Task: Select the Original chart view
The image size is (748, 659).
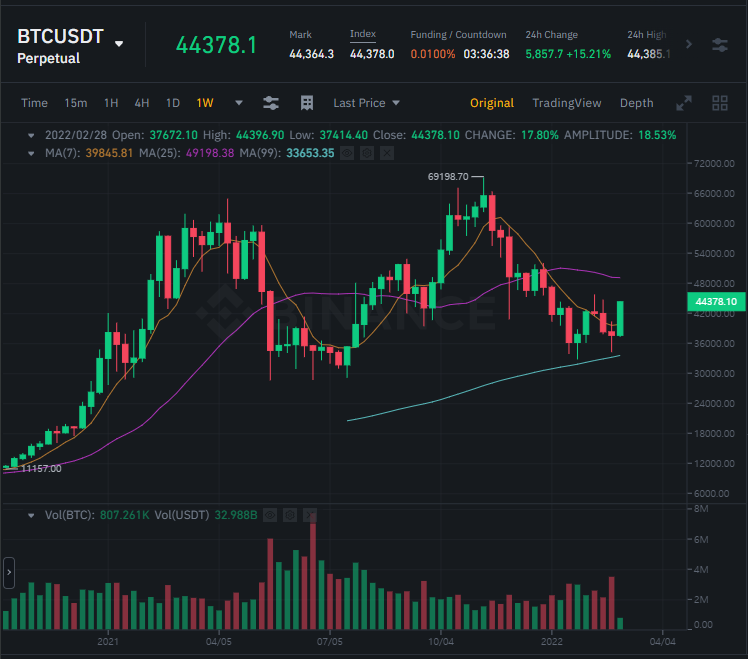Action: 492,103
